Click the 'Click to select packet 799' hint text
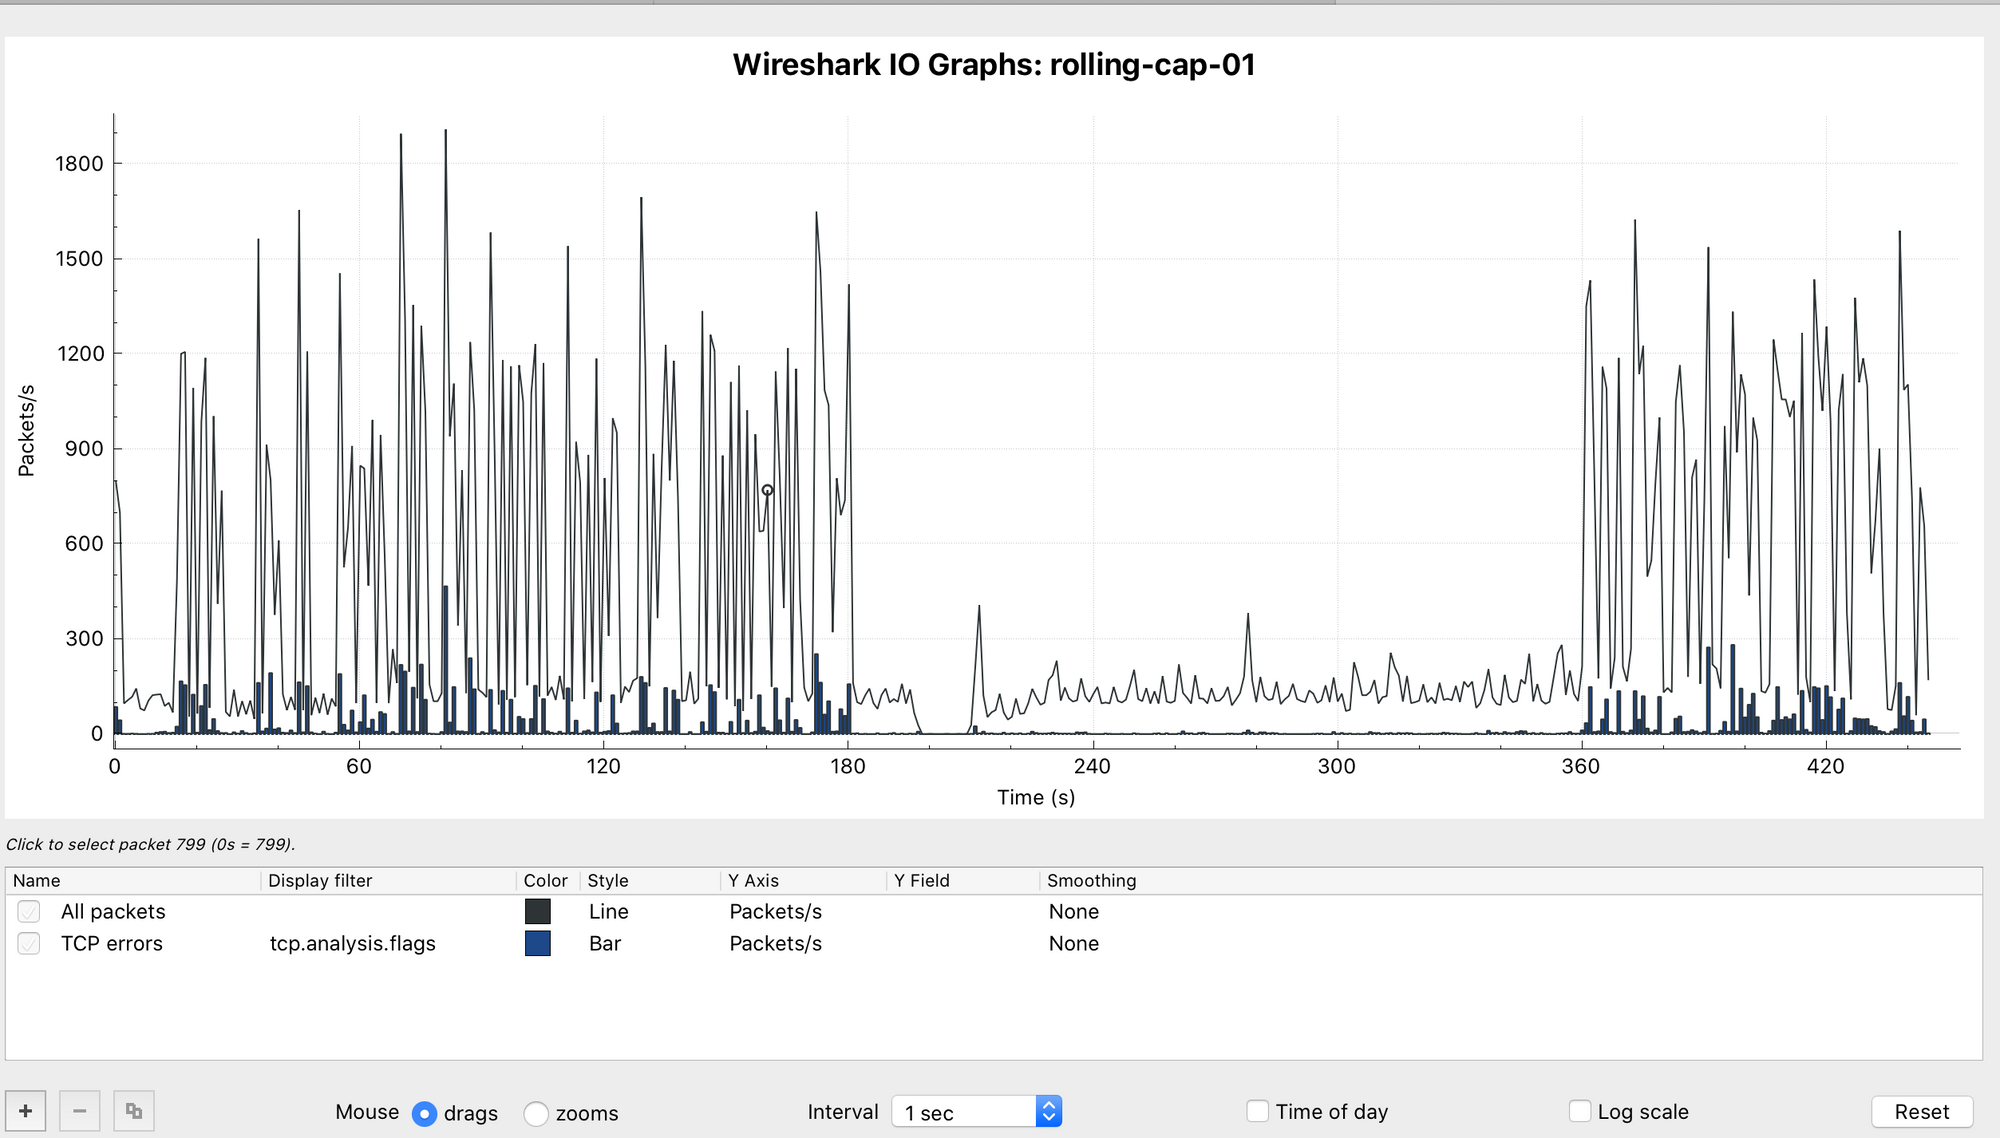 [150, 844]
